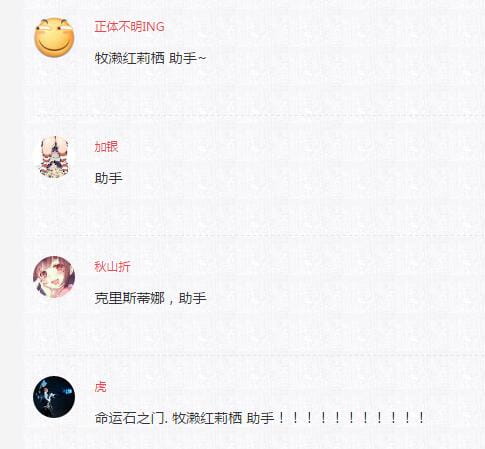The width and height of the screenshot is (485, 449).
Task: Click 牧濑红莉栖 in first comment
Action: pyautogui.click(x=130, y=58)
